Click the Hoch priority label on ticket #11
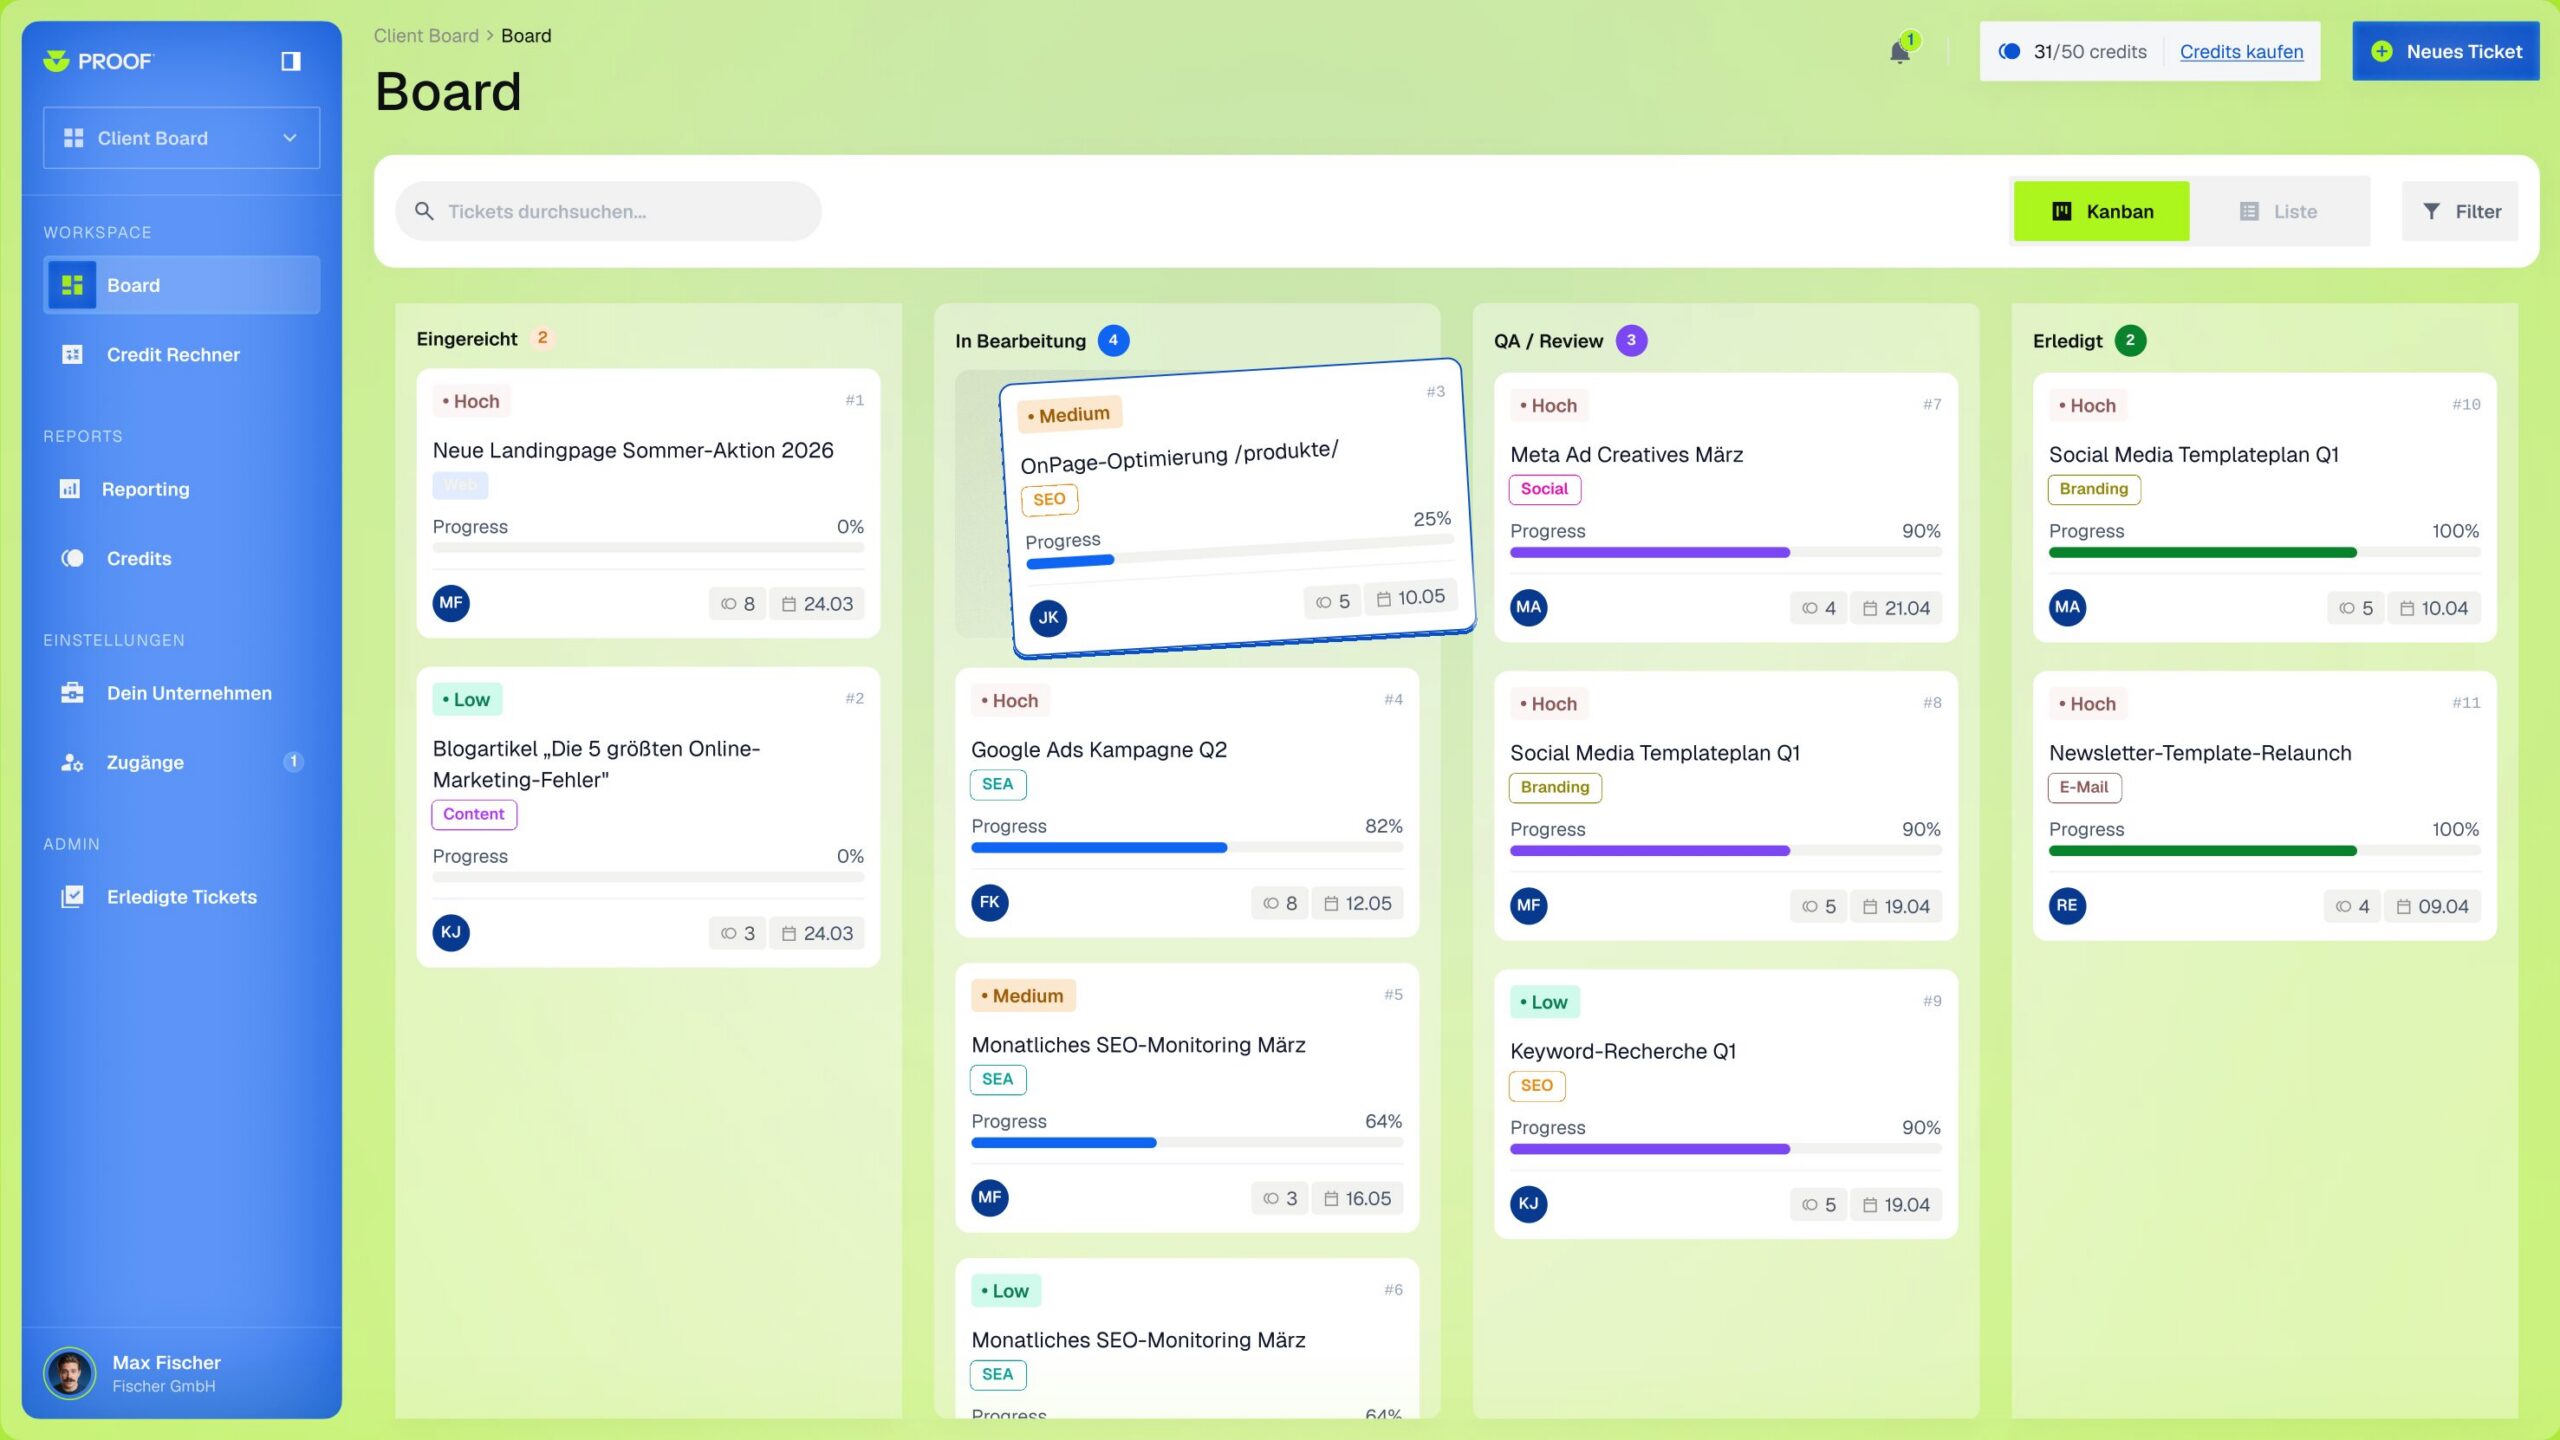The width and height of the screenshot is (2560, 1440). click(x=2087, y=704)
